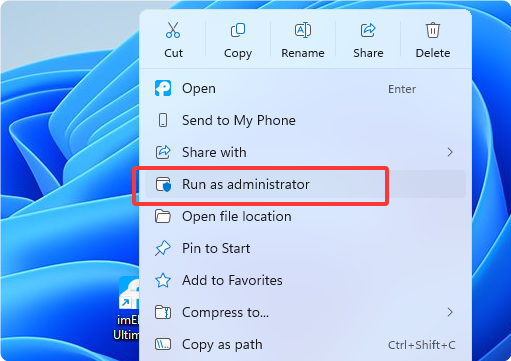Viewport: 511px width, 361px height.
Task: Click the Share with label text
Action: coord(214,152)
